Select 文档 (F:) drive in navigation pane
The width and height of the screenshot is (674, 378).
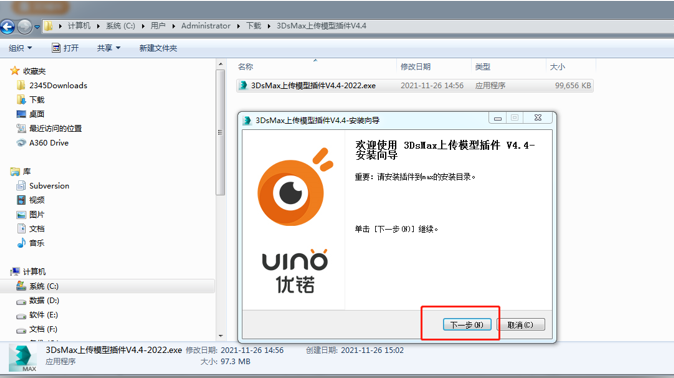coord(37,329)
